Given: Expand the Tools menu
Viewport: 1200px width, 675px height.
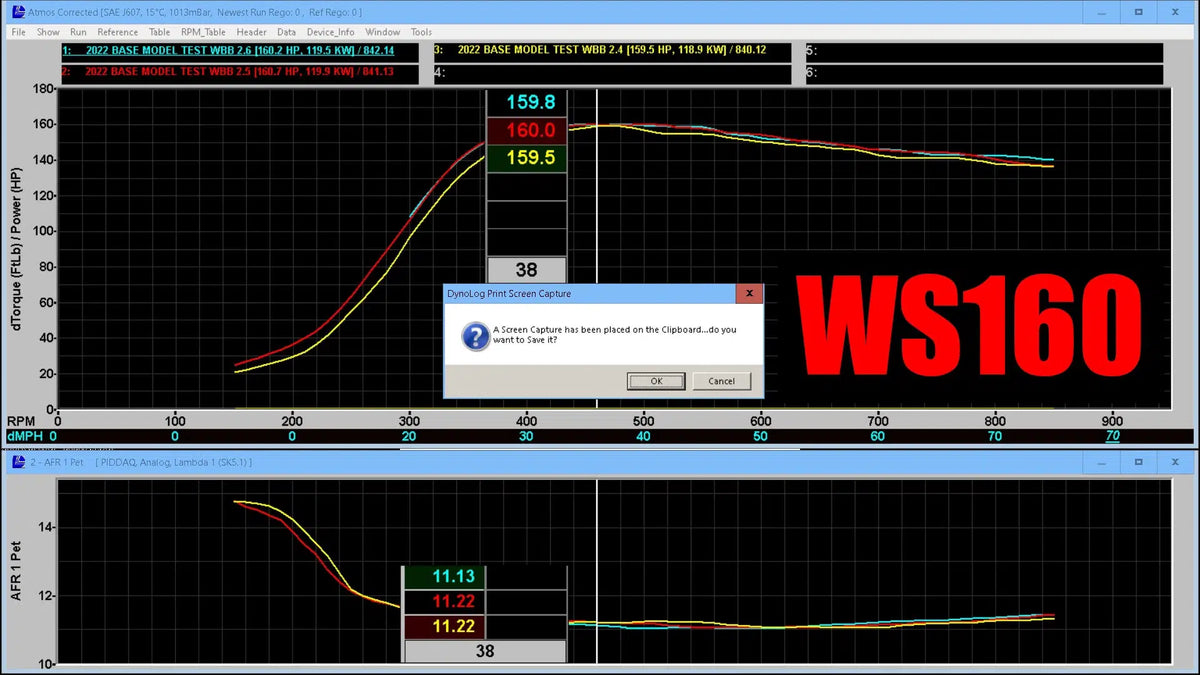Looking at the screenshot, I should point(421,32).
